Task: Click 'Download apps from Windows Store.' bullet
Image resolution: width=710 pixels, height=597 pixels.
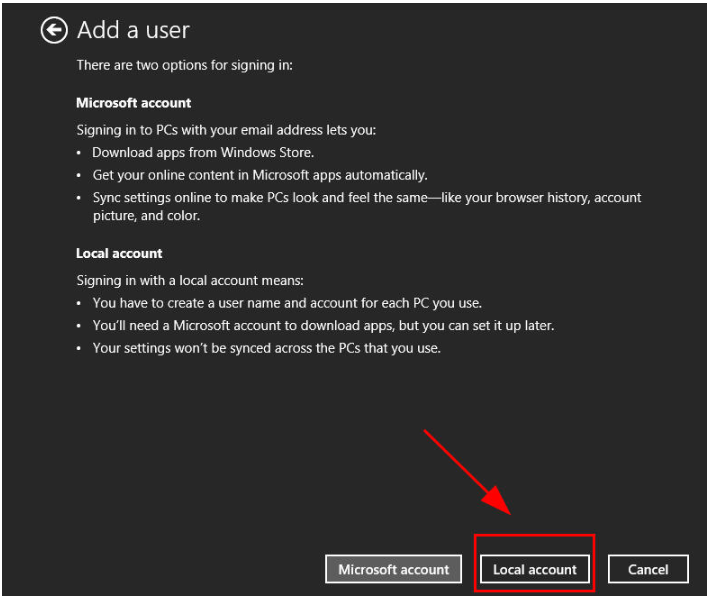Action: click(203, 153)
